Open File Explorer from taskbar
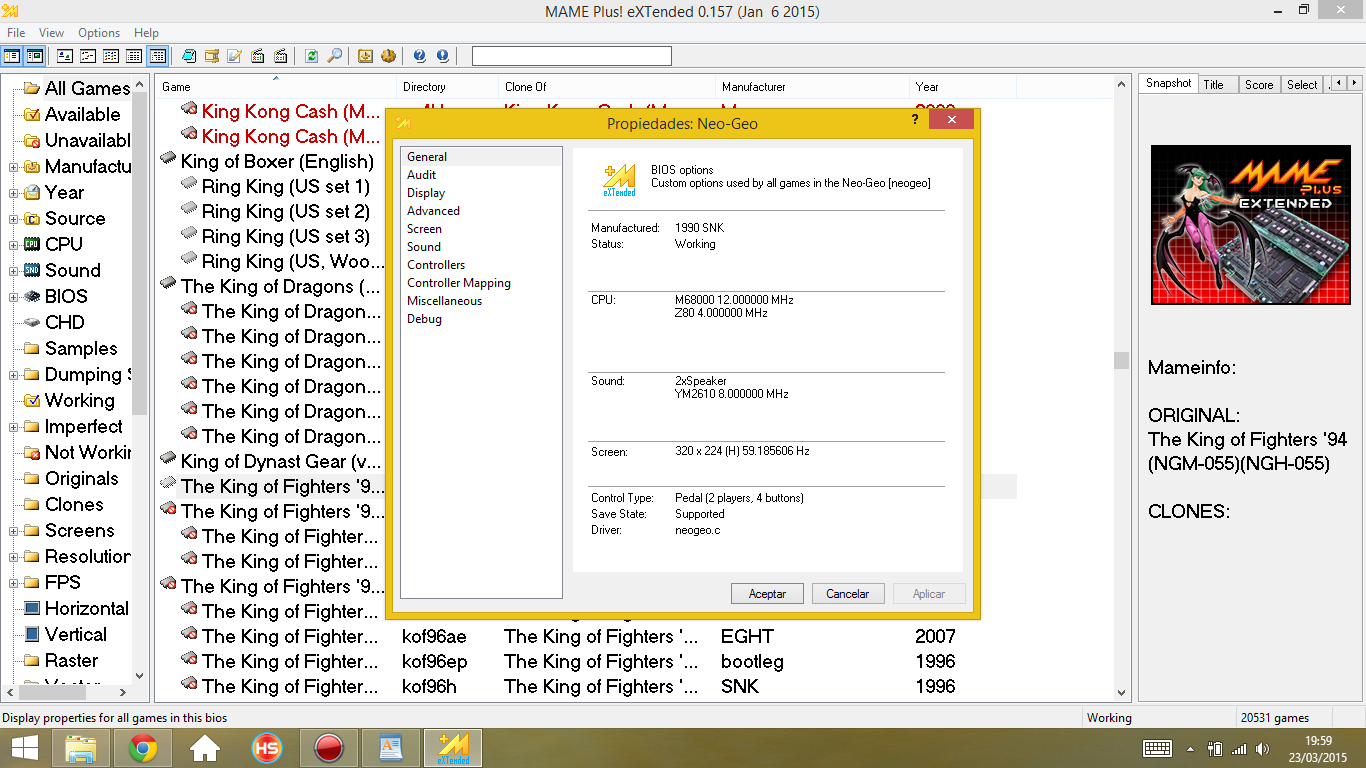The image size is (1366, 768). [x=81, y=748]
